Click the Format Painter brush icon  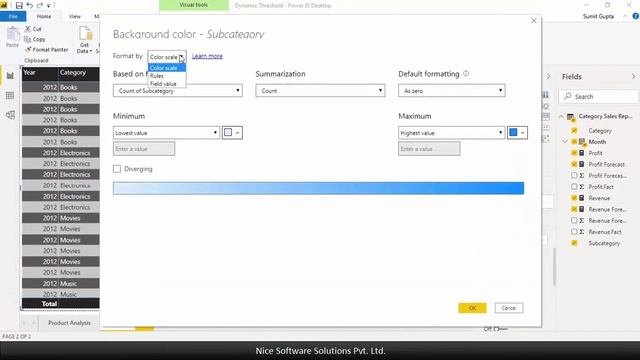[x=28, y=49]
